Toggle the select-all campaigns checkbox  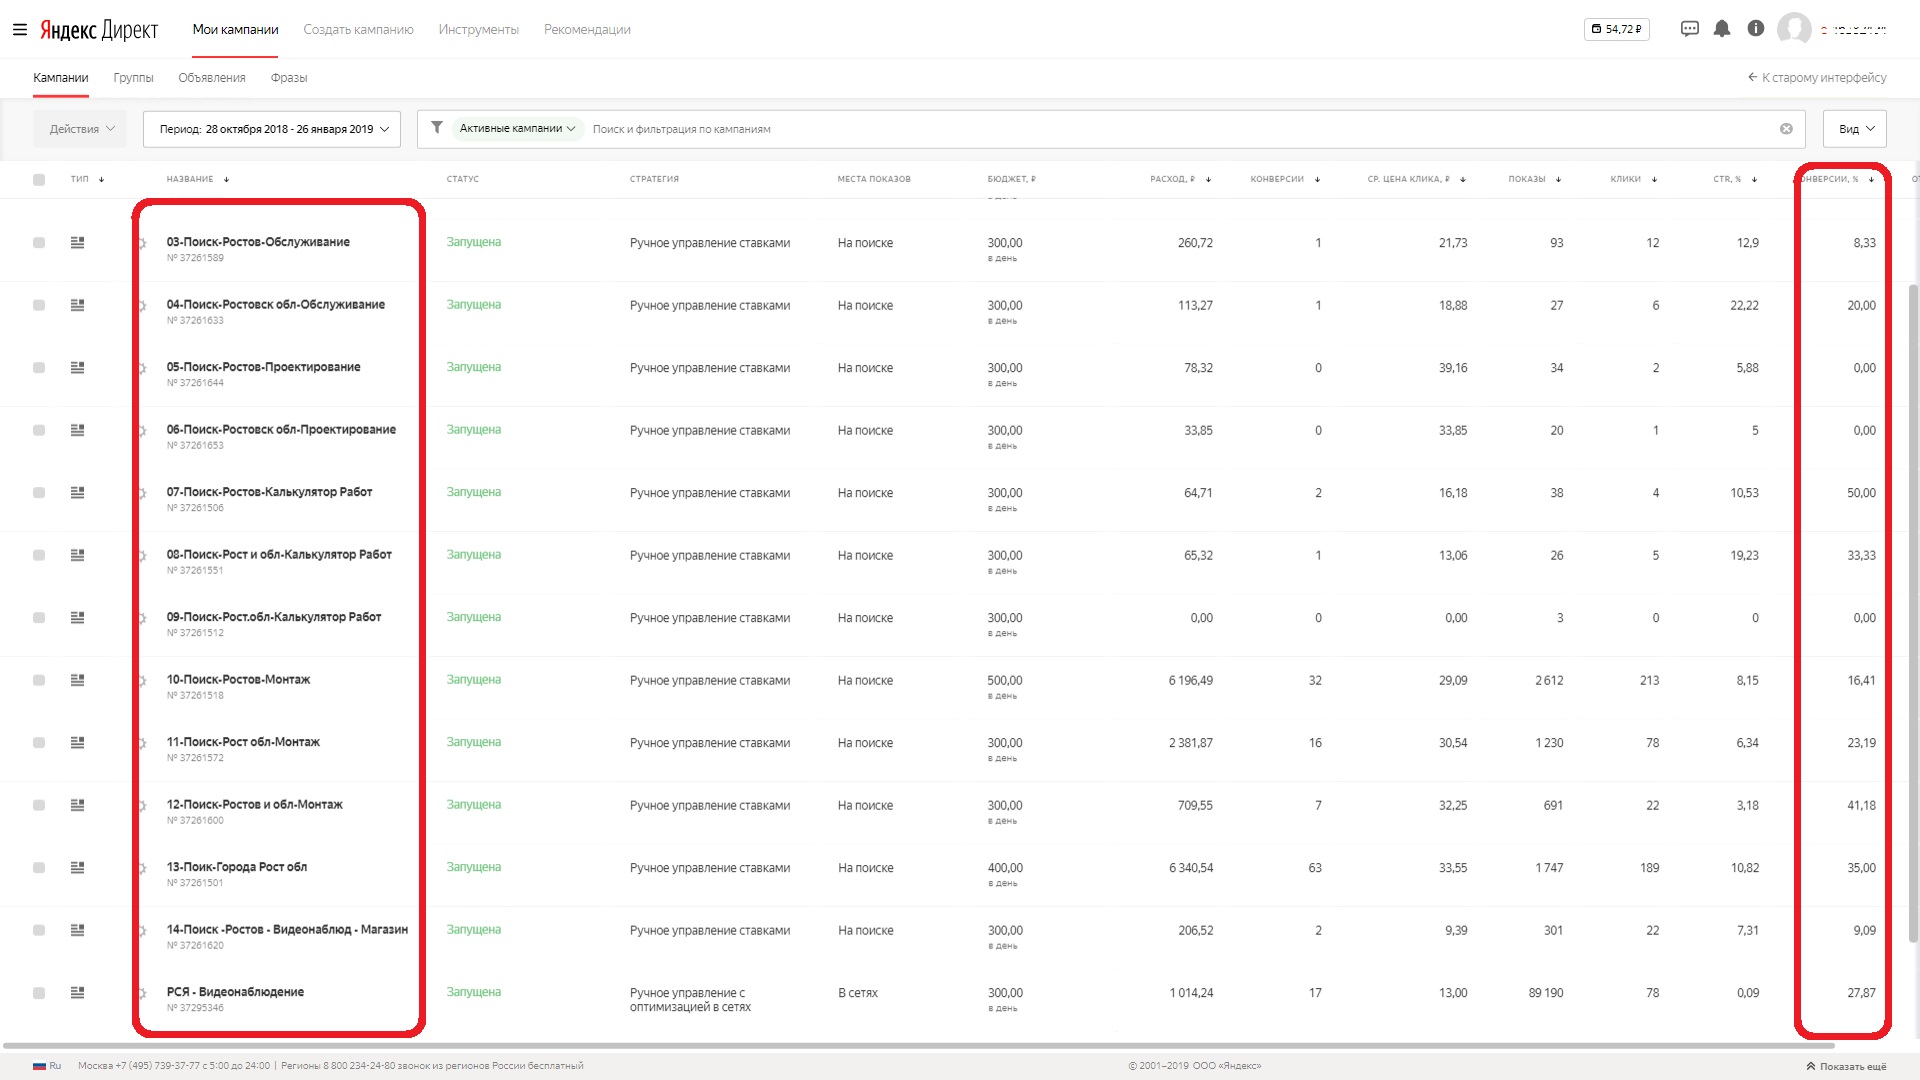pyautogui.click(x=39, y=180)
